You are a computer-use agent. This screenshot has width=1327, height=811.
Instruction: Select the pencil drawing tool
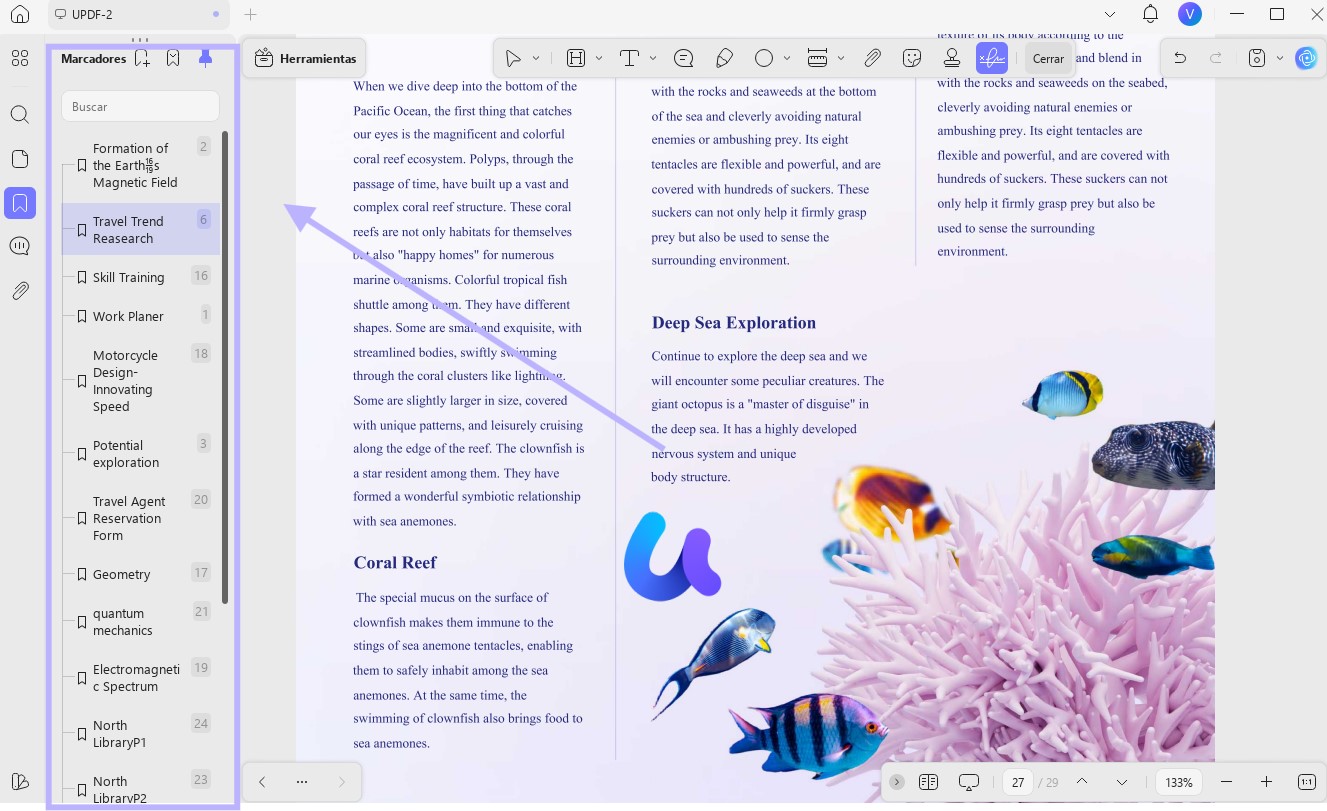pyautogui.click(x=724, y=59)
